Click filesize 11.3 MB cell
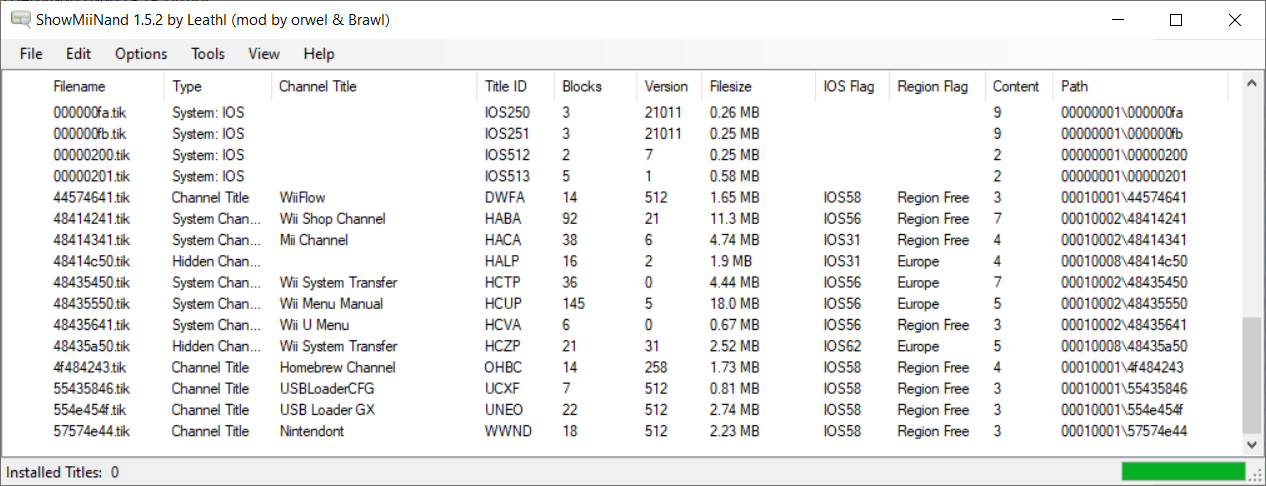The image size is (1266, 486). [735, 219]
